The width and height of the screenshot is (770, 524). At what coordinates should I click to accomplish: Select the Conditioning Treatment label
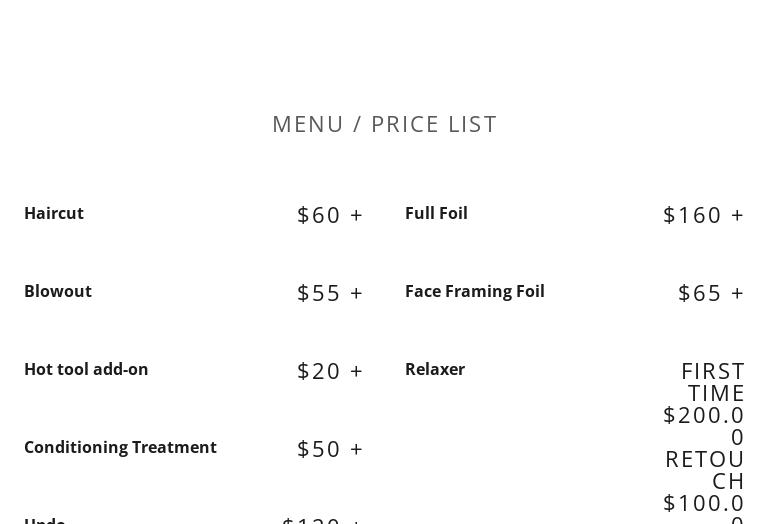(120, 447)
